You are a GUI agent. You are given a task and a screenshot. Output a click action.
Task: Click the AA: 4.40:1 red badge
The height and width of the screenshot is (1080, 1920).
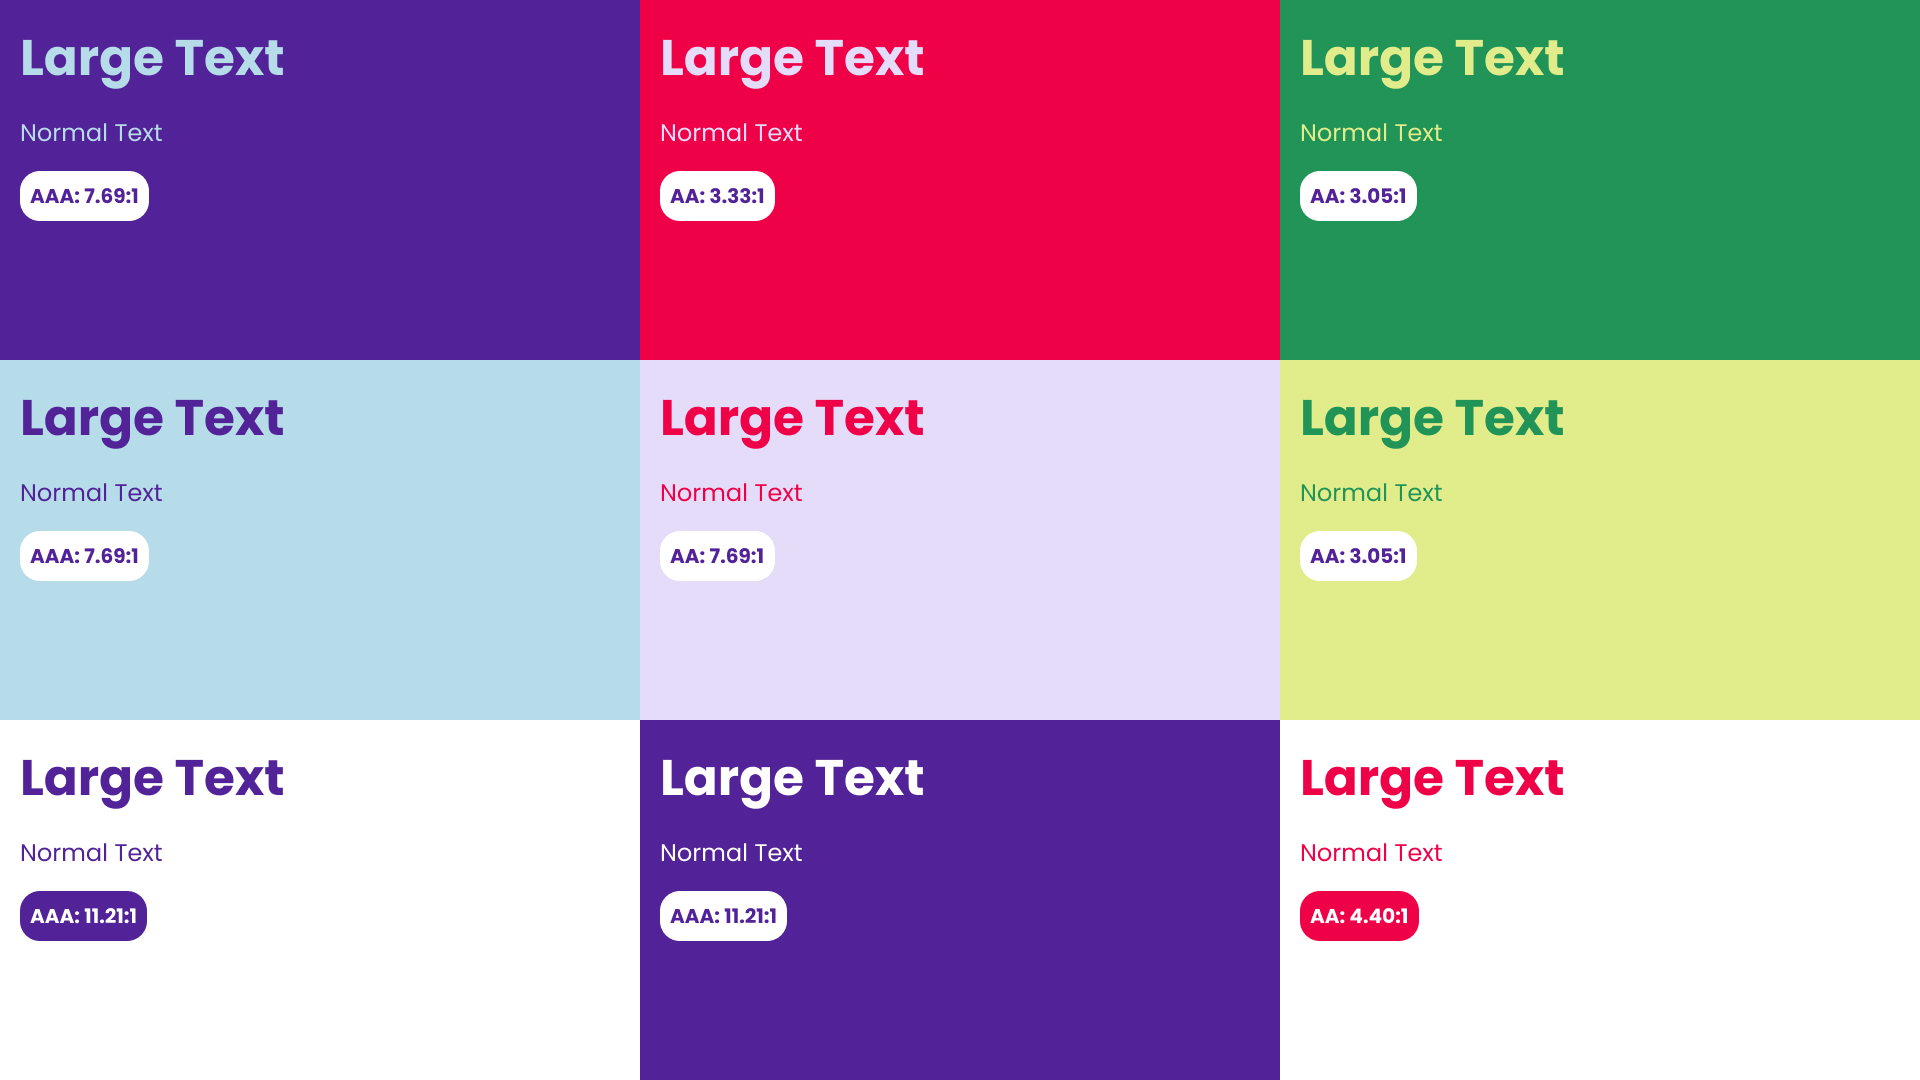tap(1359, 916)
